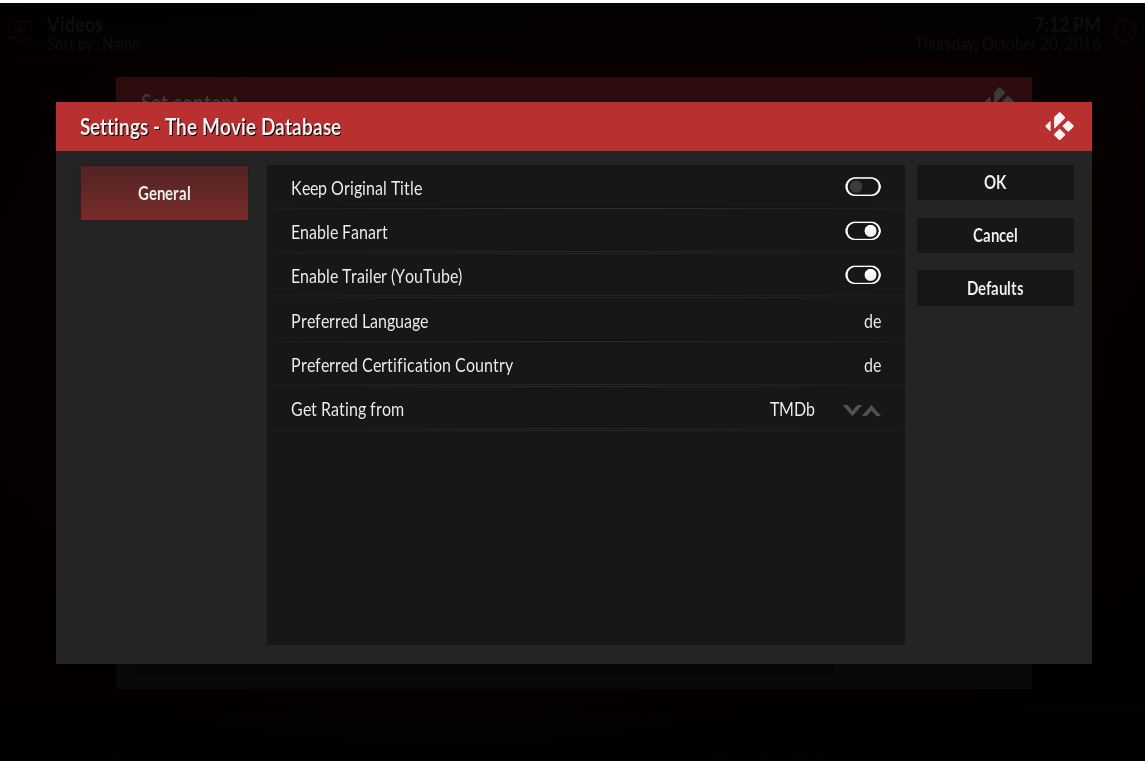The image size is (1145, 761).
Task: Click the down arrow for Get Rating from
Action: coord(851,410)
